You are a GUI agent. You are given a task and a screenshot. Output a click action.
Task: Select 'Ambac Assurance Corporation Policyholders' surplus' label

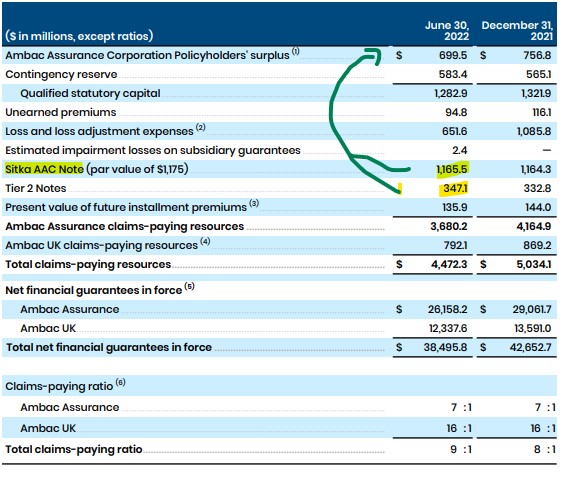coord(147,55)
